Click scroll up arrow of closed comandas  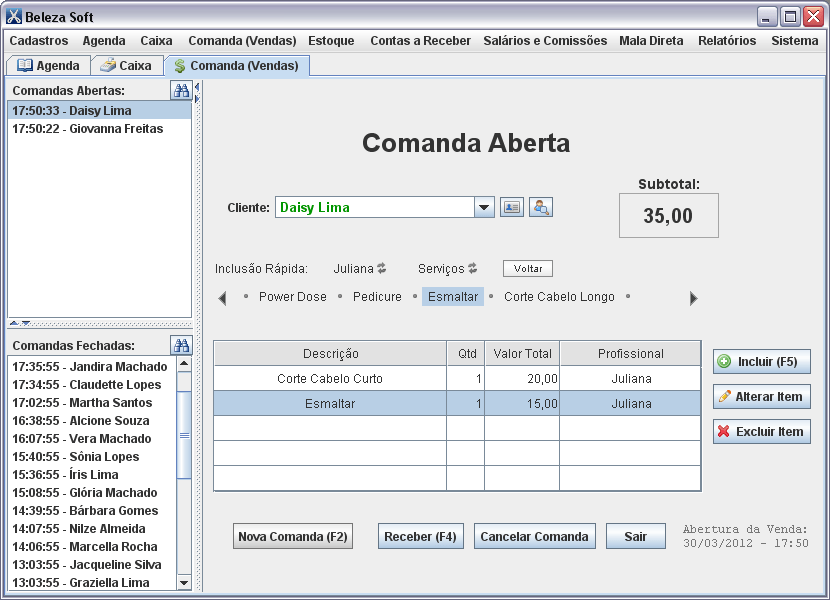(x=184, y=363)
